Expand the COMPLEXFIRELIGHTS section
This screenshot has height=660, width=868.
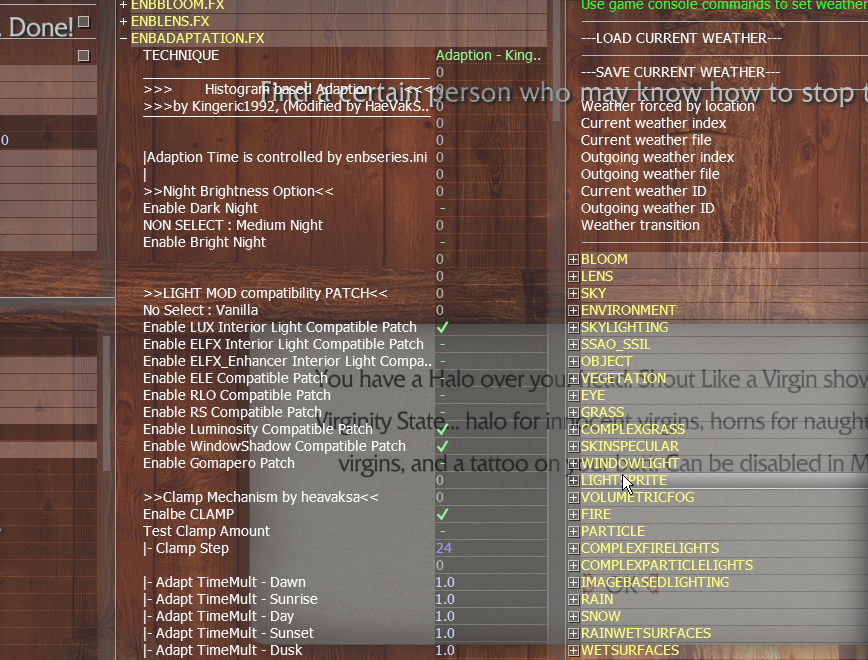point(574,549)
